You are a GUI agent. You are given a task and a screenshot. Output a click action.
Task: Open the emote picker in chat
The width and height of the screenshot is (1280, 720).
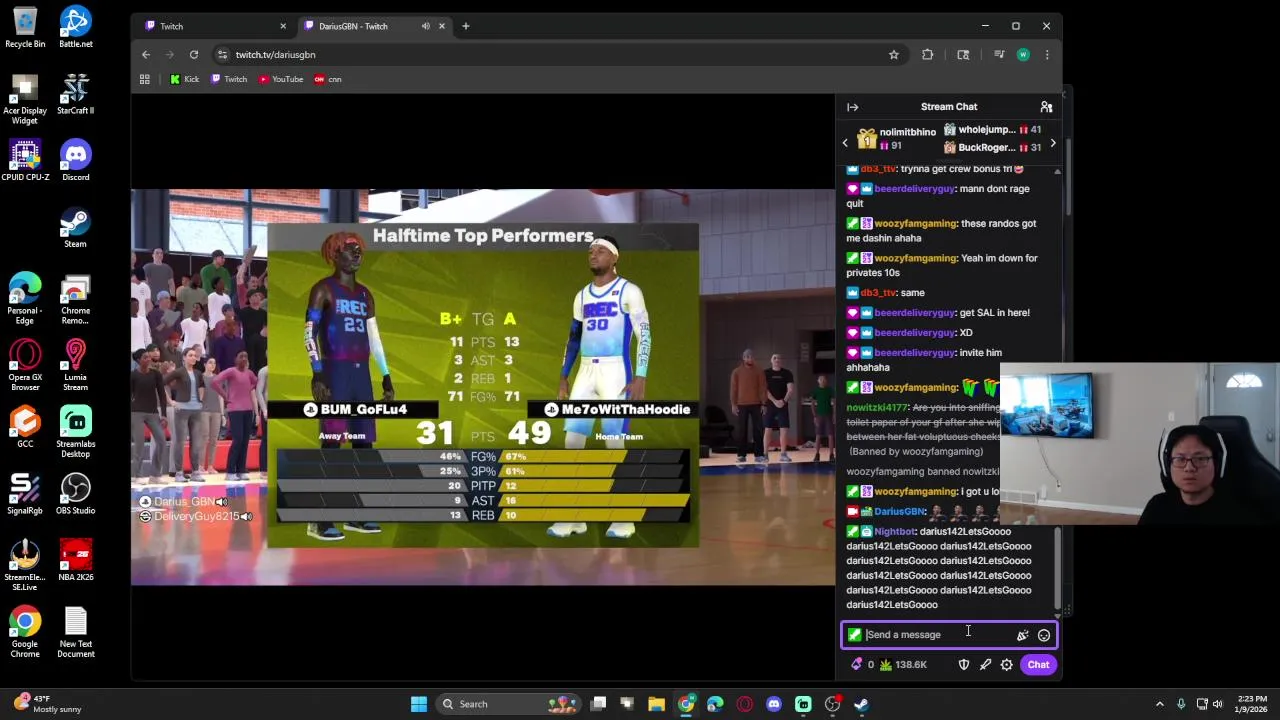1044,635
